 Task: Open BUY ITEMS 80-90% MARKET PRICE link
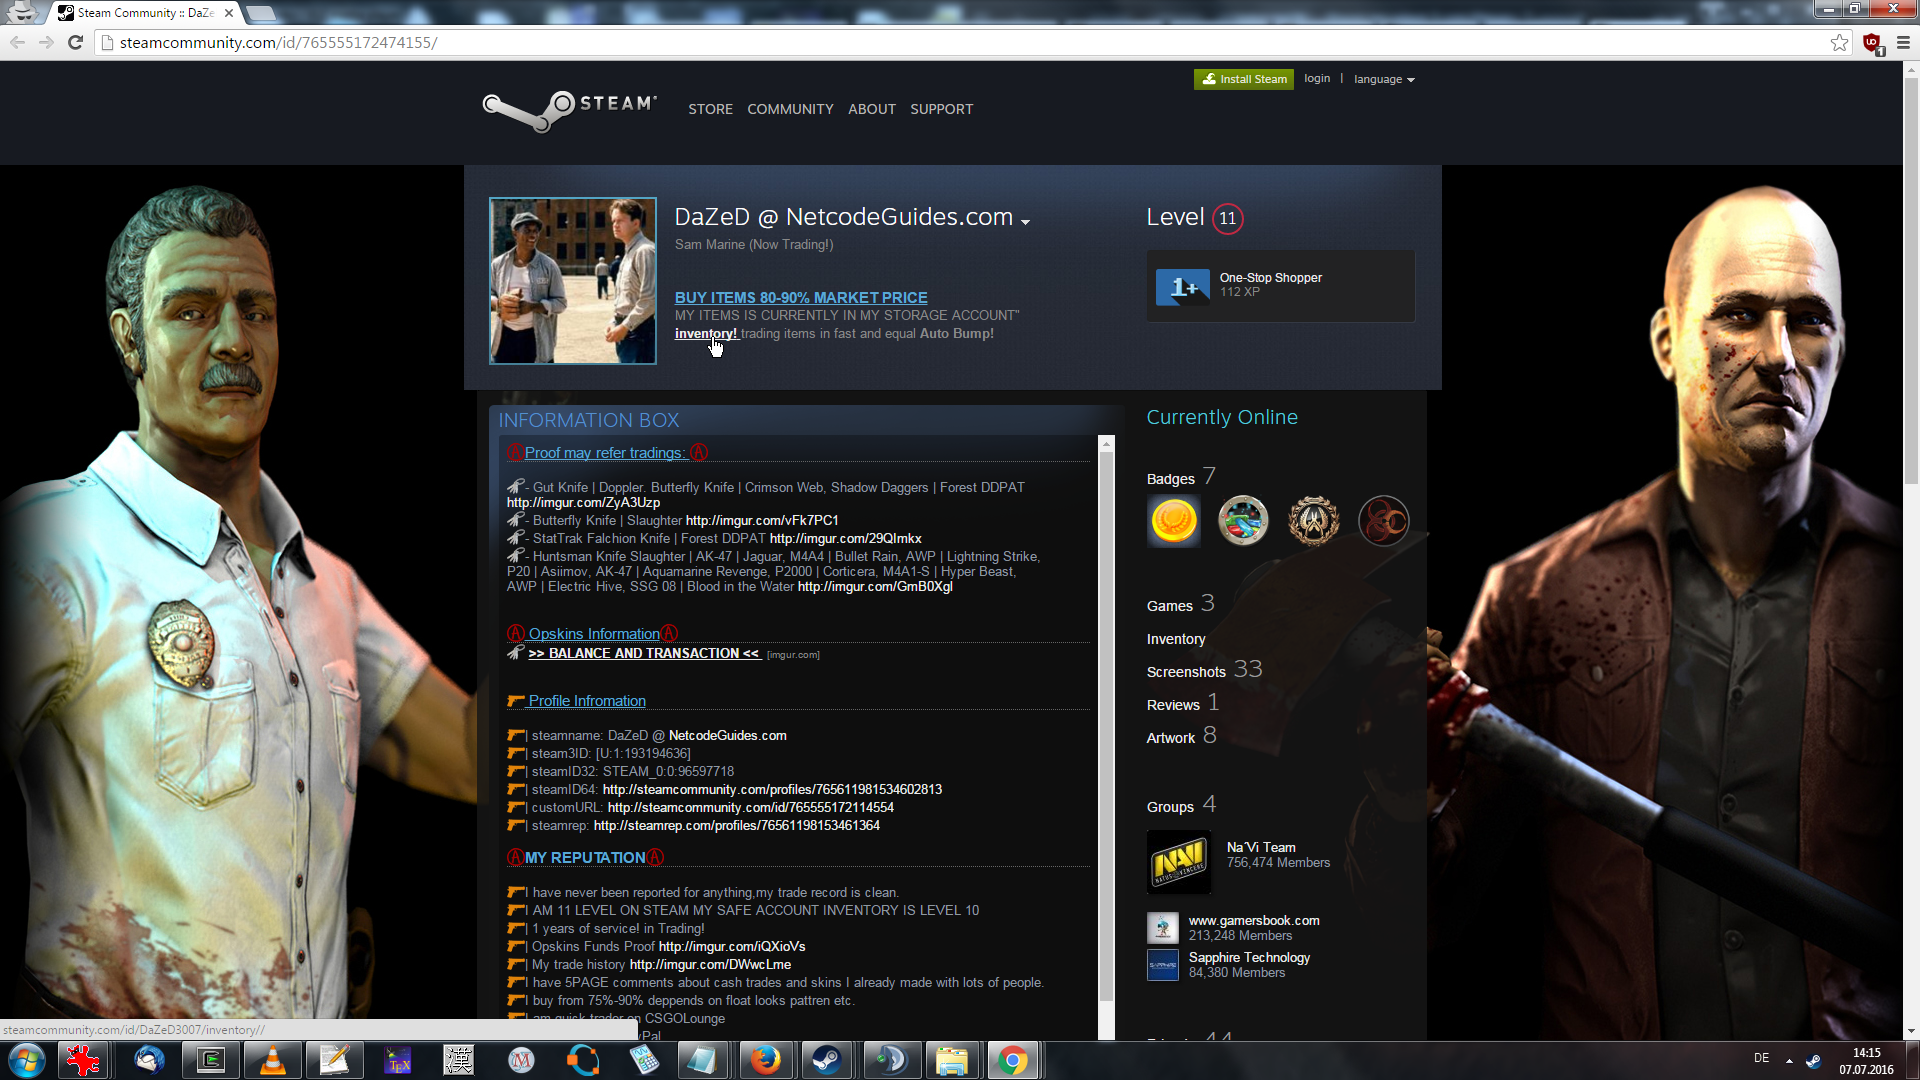coord(800,298)
